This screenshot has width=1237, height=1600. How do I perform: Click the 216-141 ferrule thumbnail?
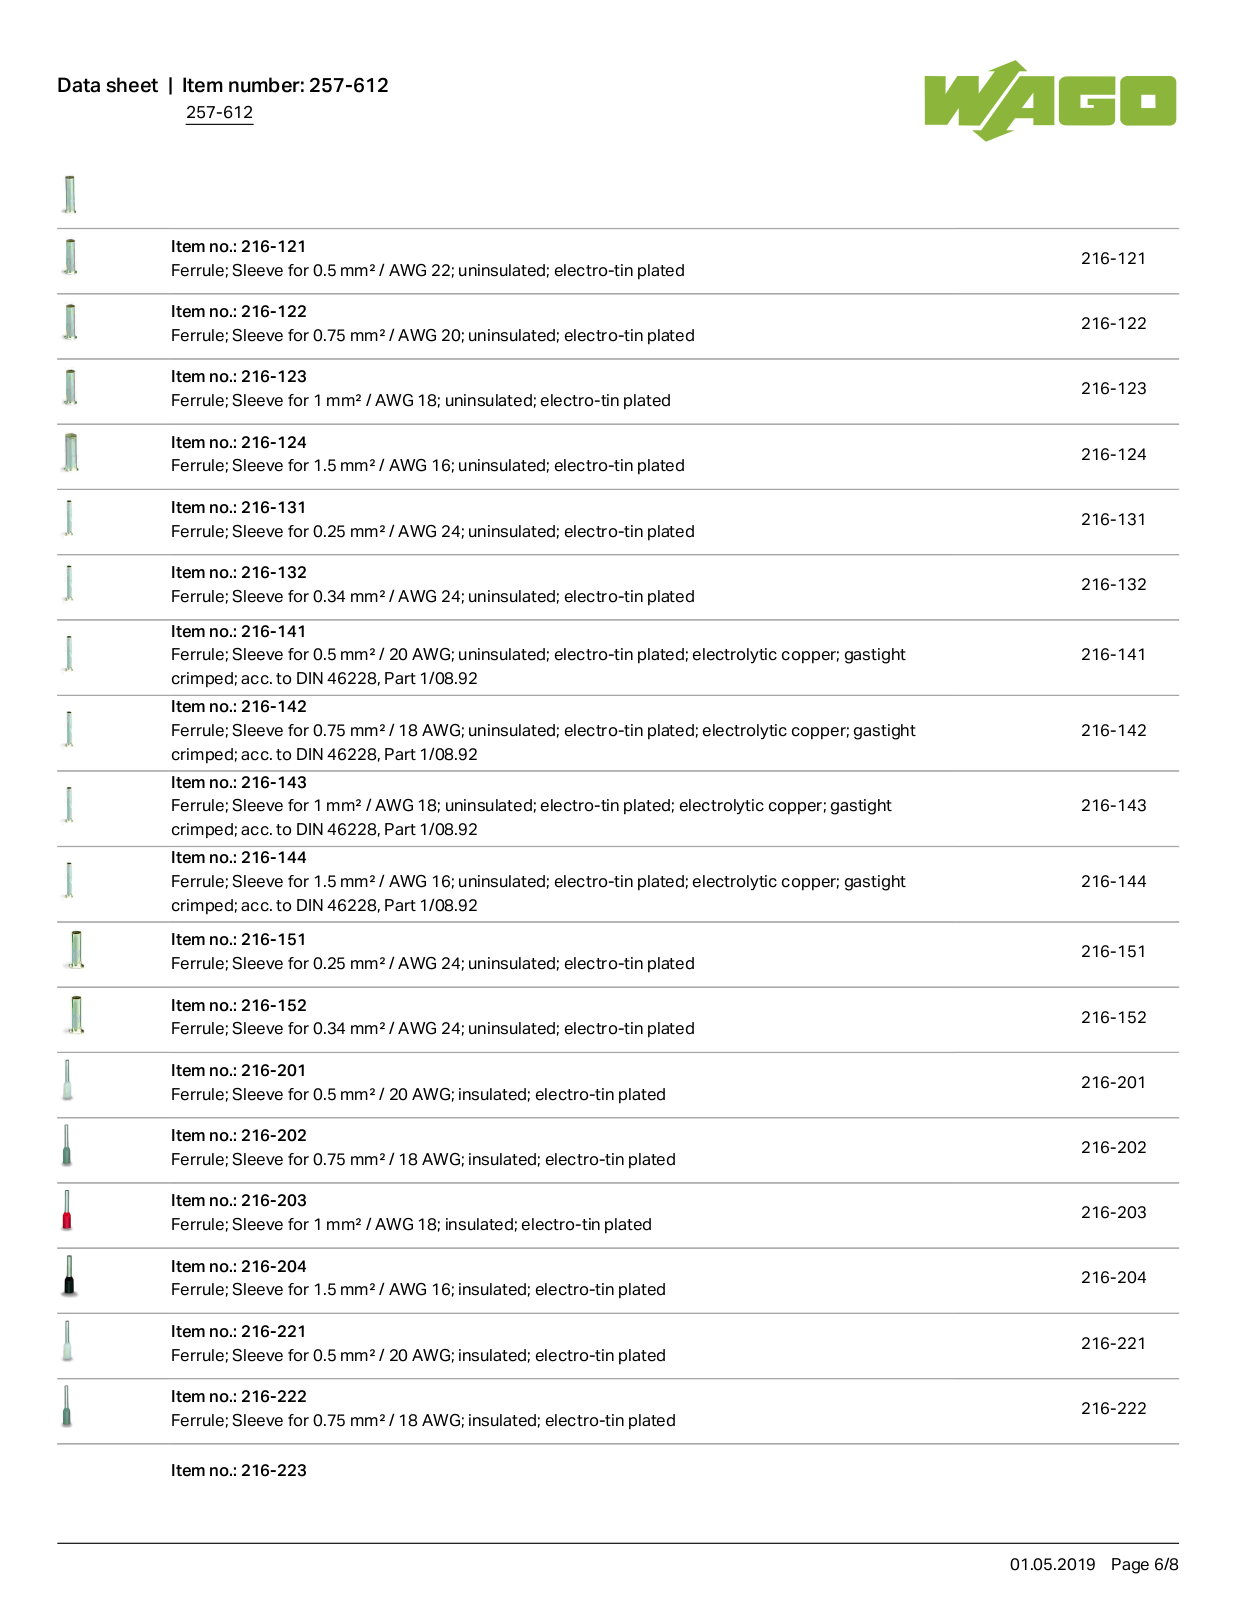tap(69, 653)
